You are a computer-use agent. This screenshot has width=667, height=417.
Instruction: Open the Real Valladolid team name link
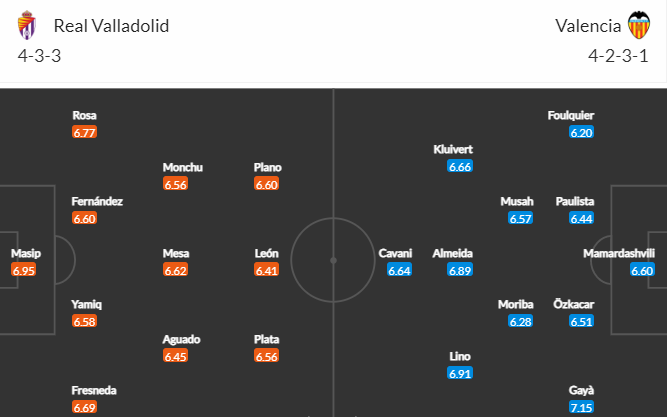(111, 26)
